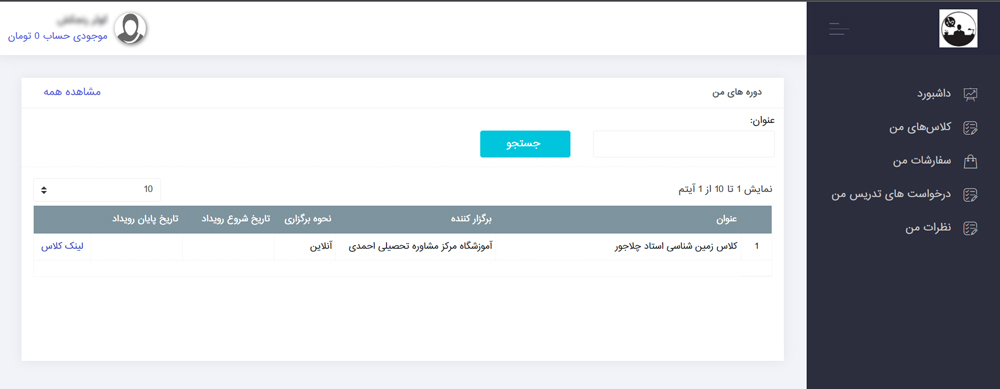
Task: Click the دوره های من panel title
Action: pos(737,92)
